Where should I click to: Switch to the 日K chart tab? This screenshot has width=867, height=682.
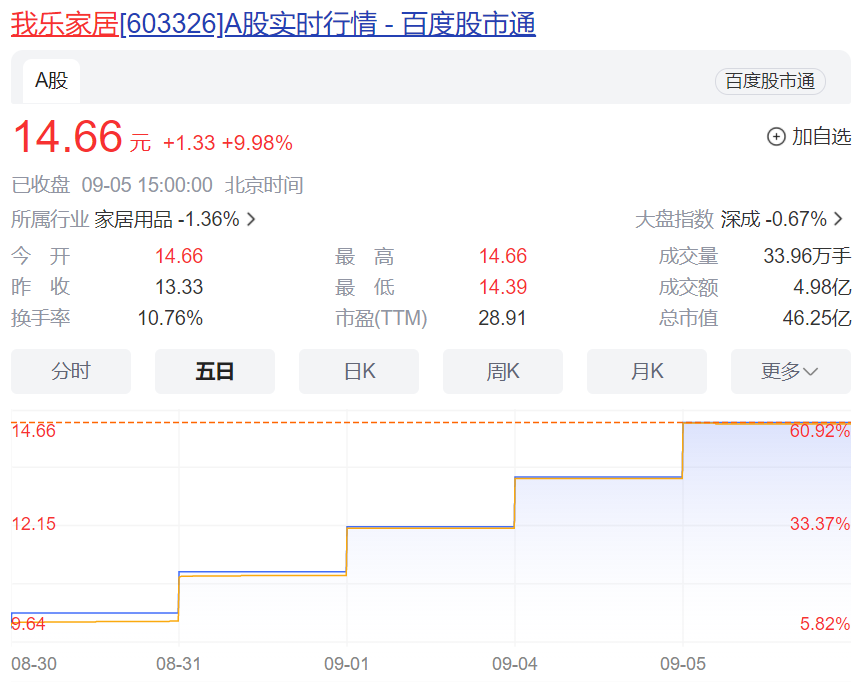[x=359, y=371]
